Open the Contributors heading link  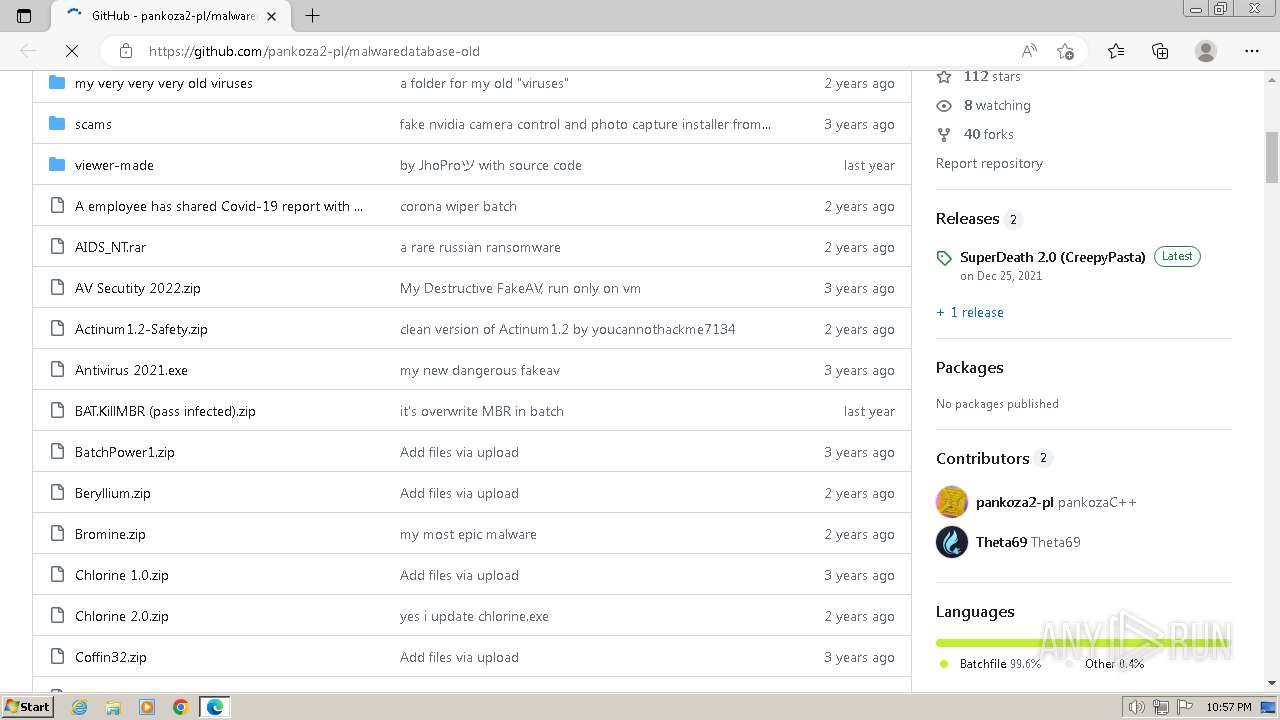click(983, 458)
